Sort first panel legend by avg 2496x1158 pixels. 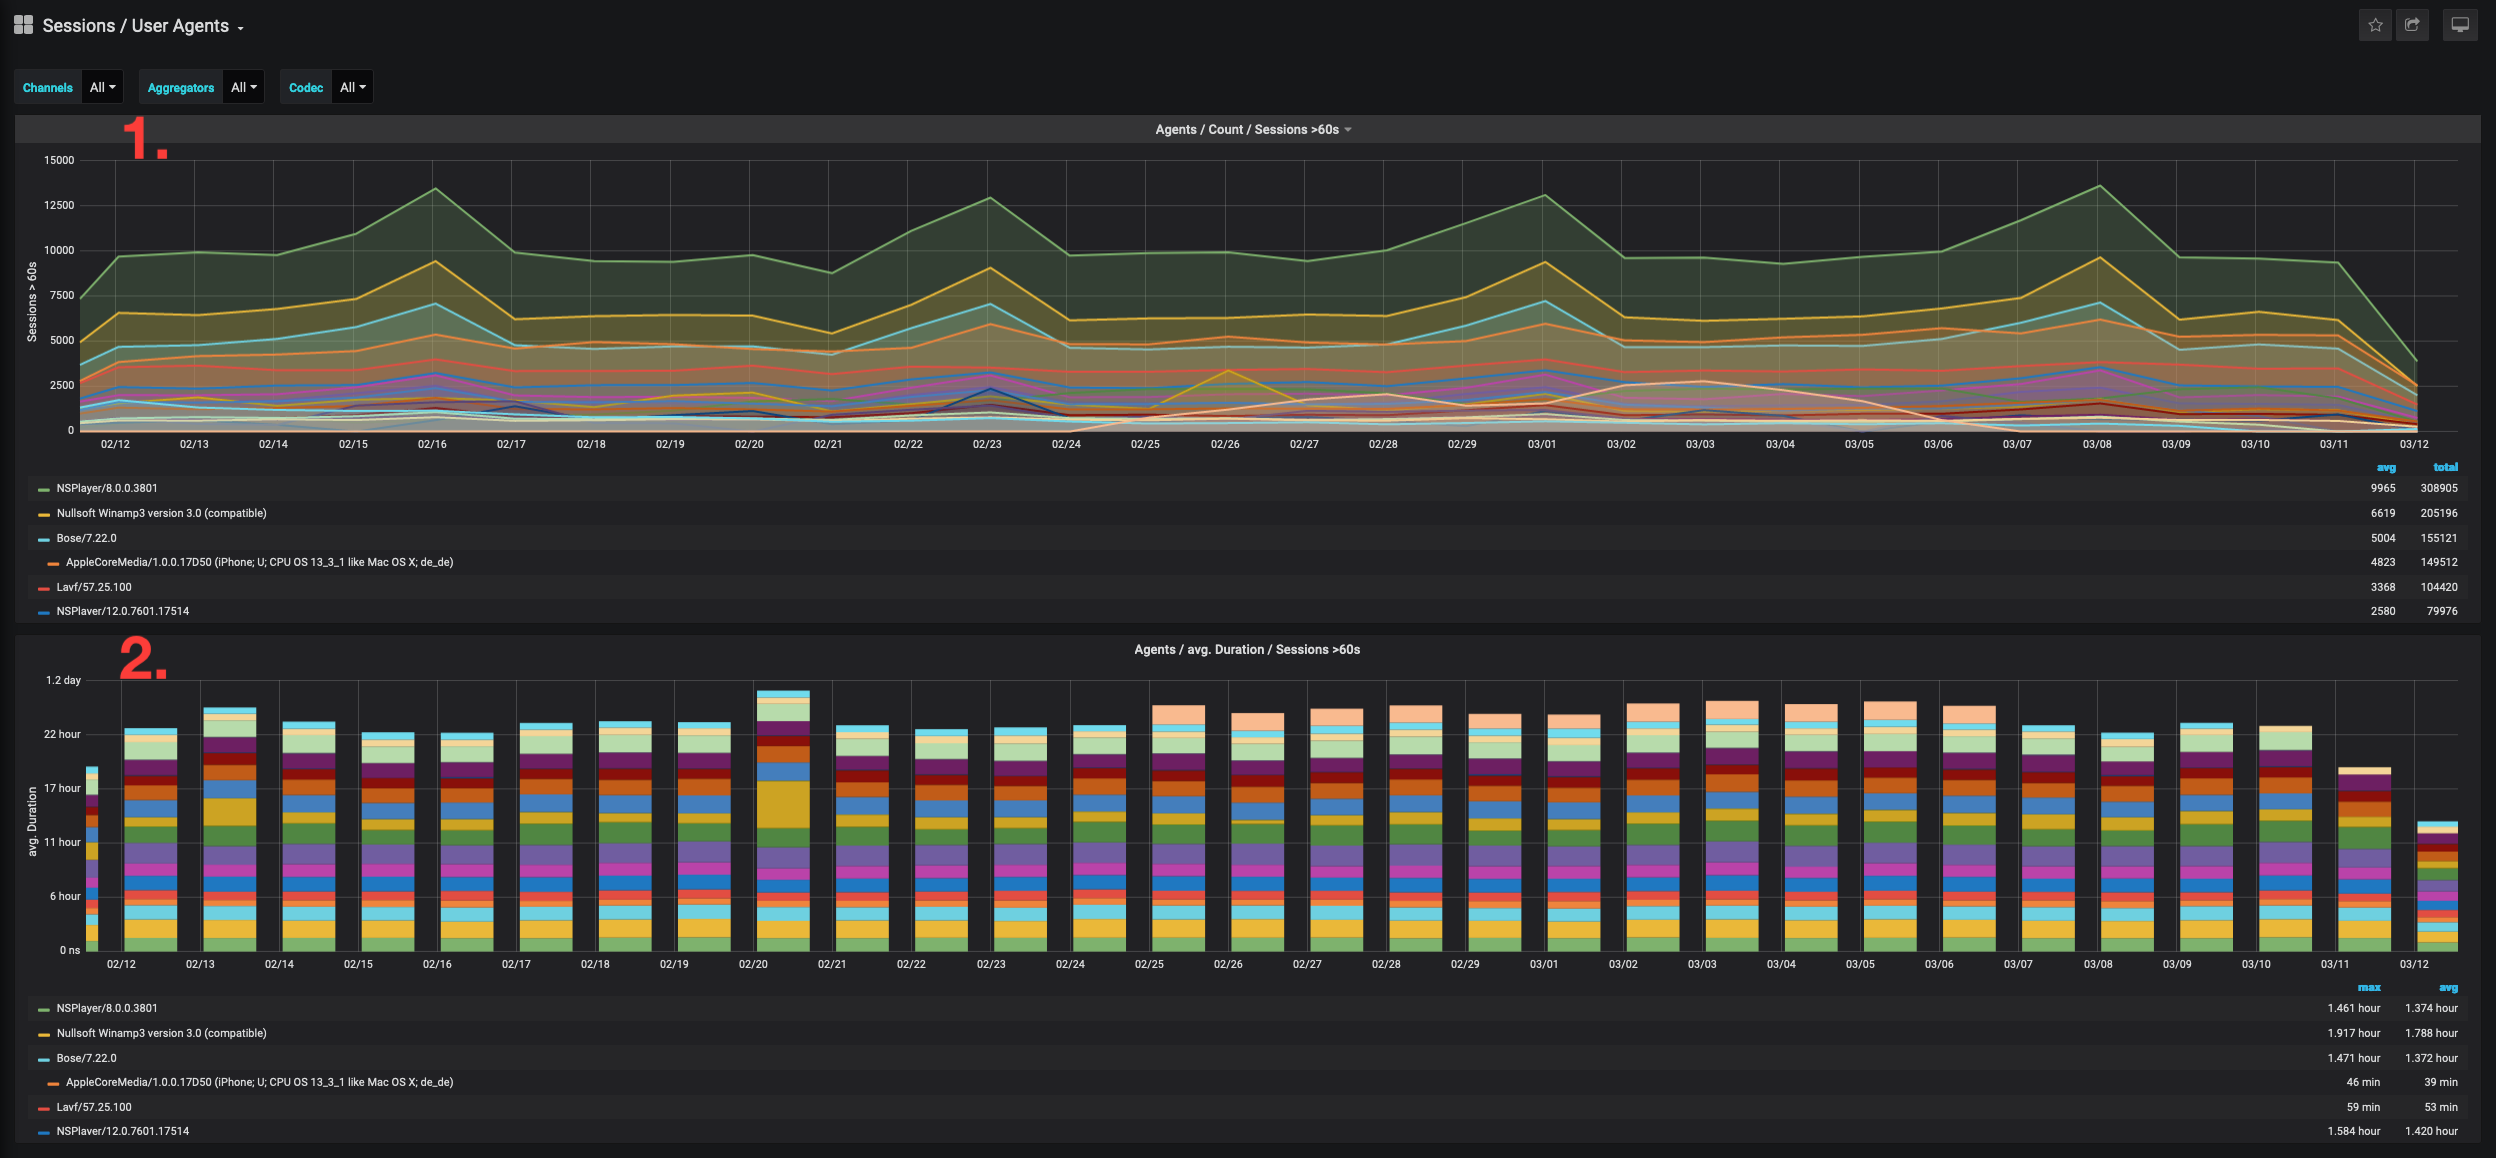click(x=2386, y=467)
